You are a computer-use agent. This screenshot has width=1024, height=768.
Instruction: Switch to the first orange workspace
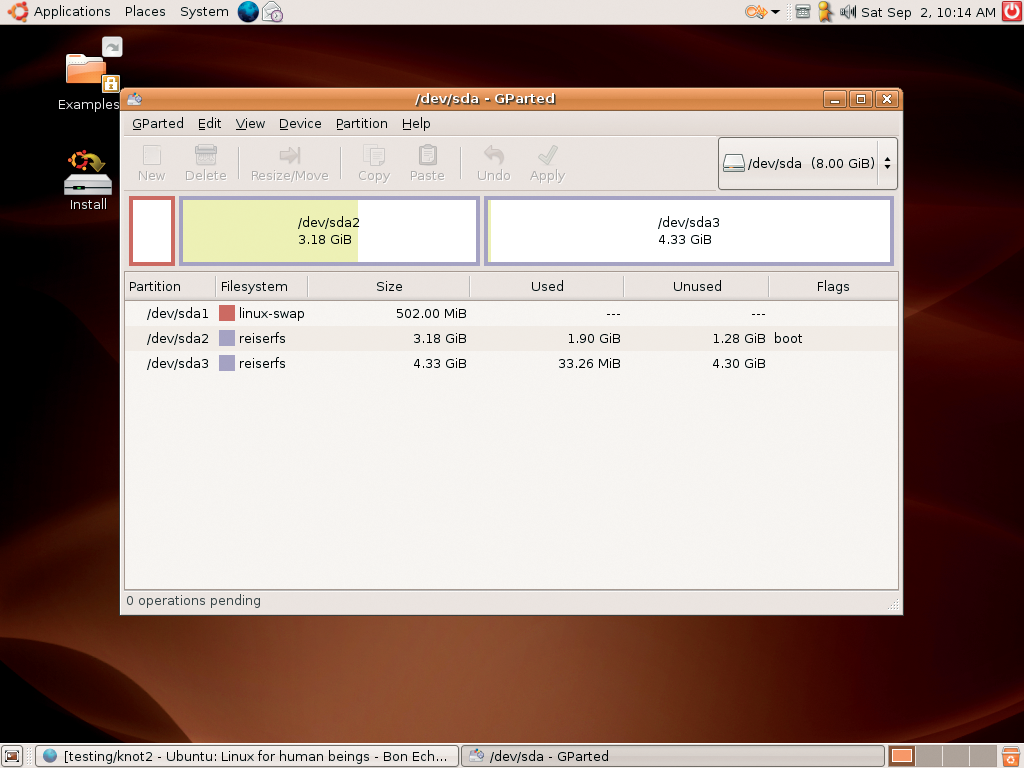(902, 756)
